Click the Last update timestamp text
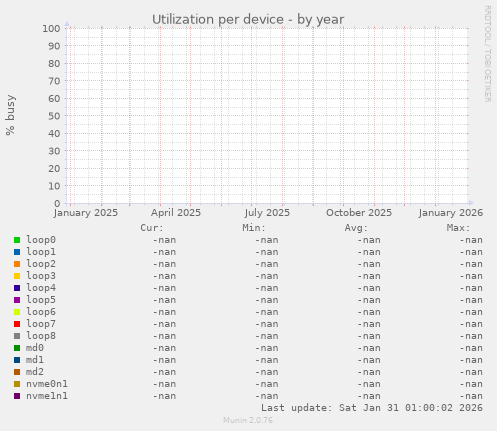This screenshot has width=497, height=431. [372, 408]
